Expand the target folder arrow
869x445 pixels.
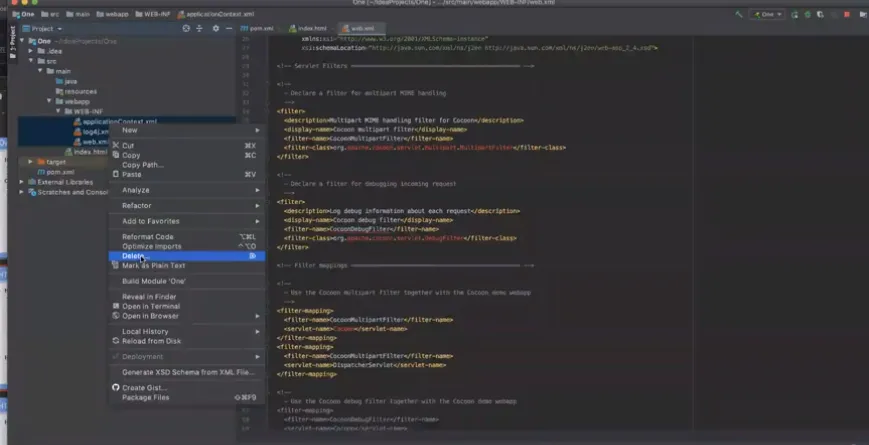tap(31, 162)
